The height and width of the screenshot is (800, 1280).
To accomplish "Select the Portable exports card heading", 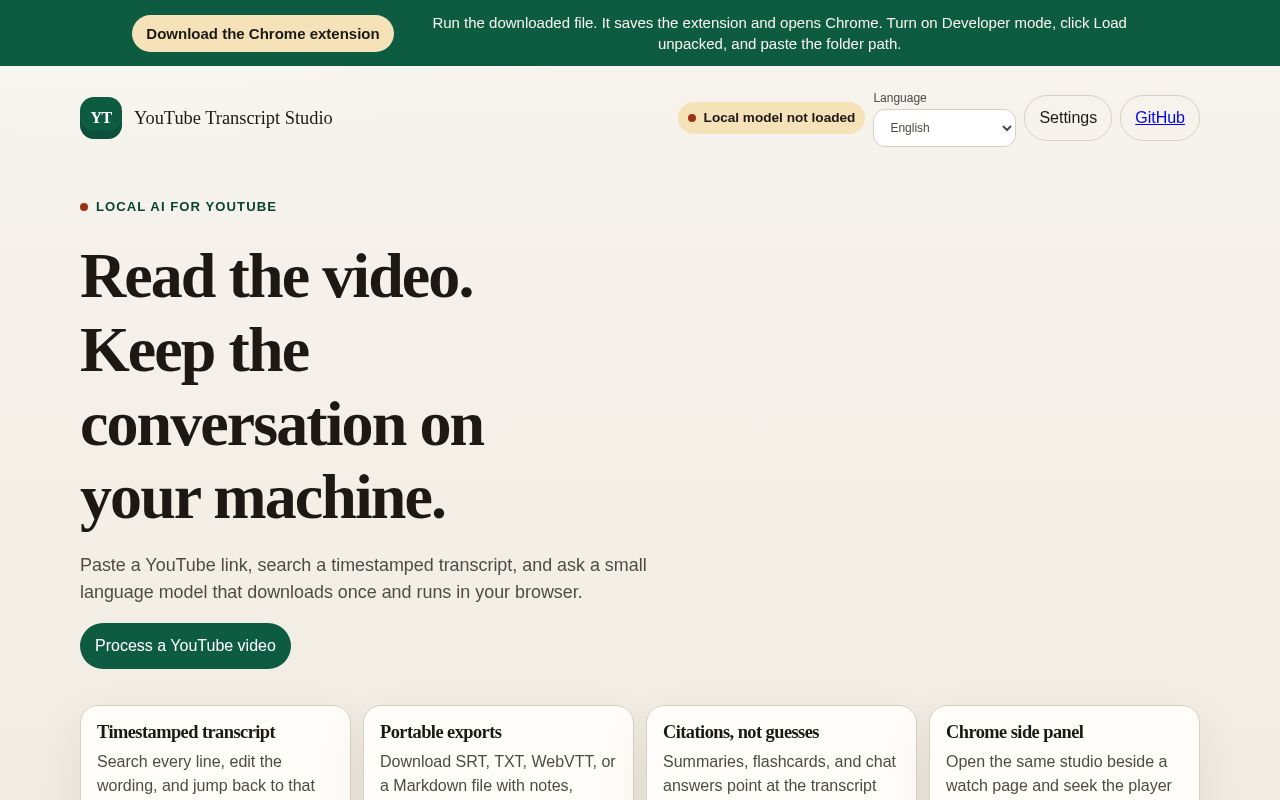I will [441, 732].
